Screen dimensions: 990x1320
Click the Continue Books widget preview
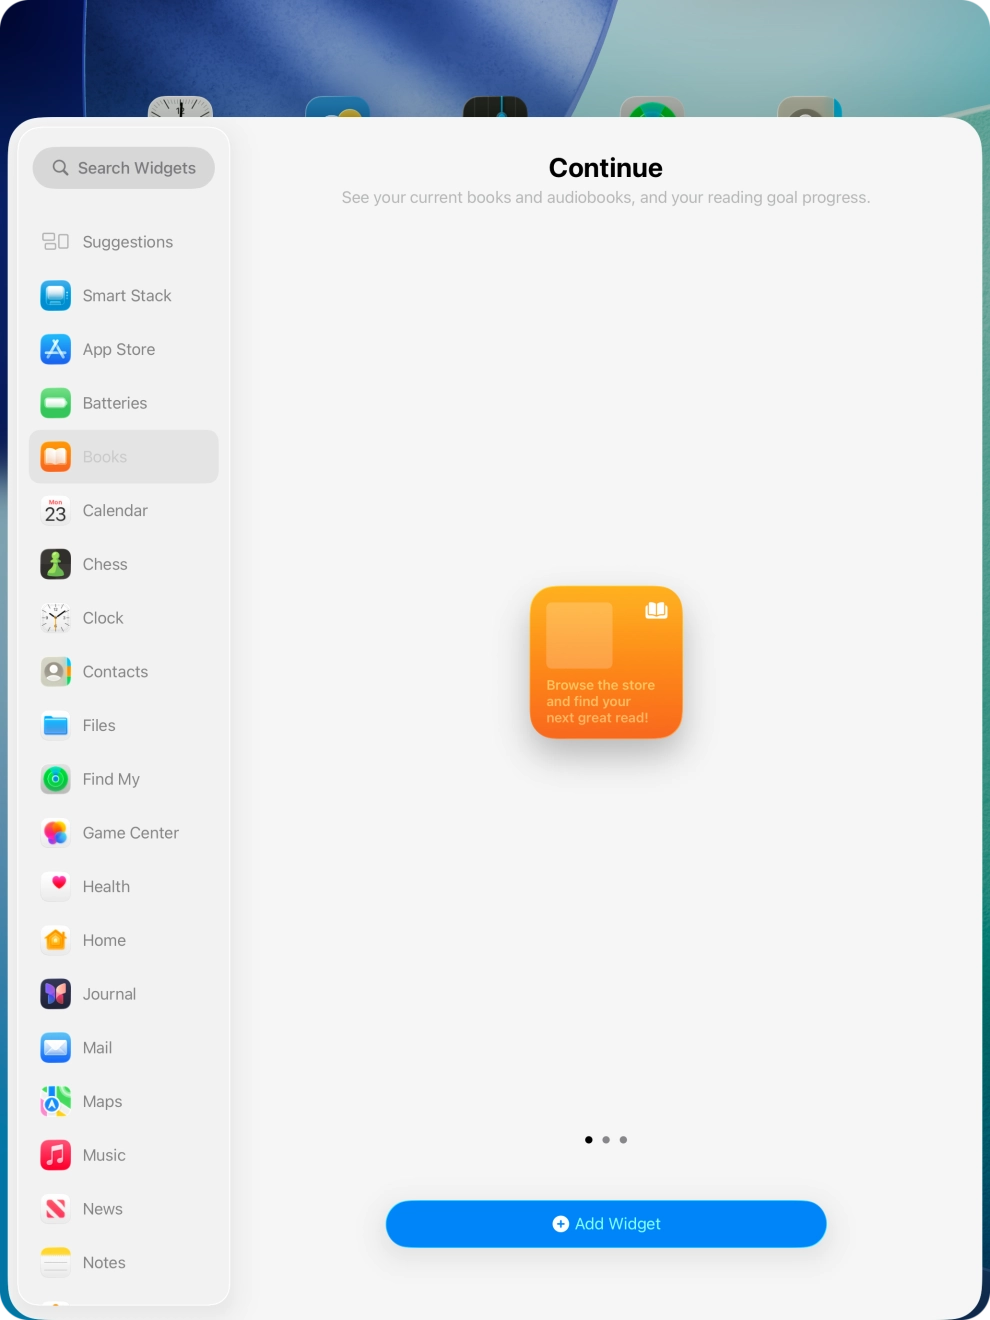(606, 662)
